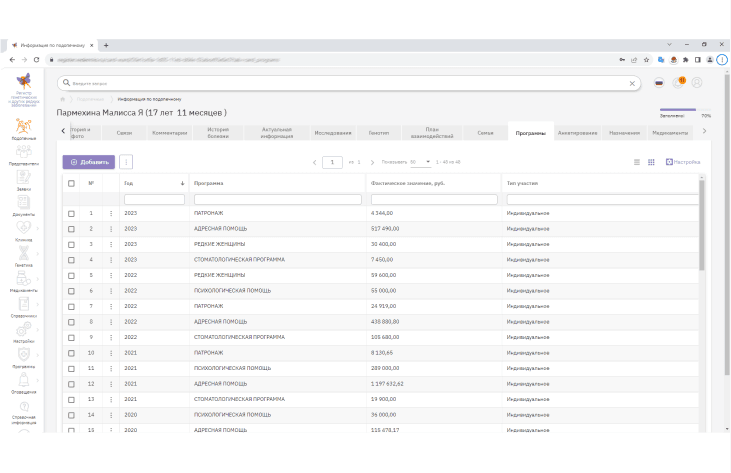Screen dimensions: 731x473
Task: Open the Справочники sidebar icon
Action: 23,304
